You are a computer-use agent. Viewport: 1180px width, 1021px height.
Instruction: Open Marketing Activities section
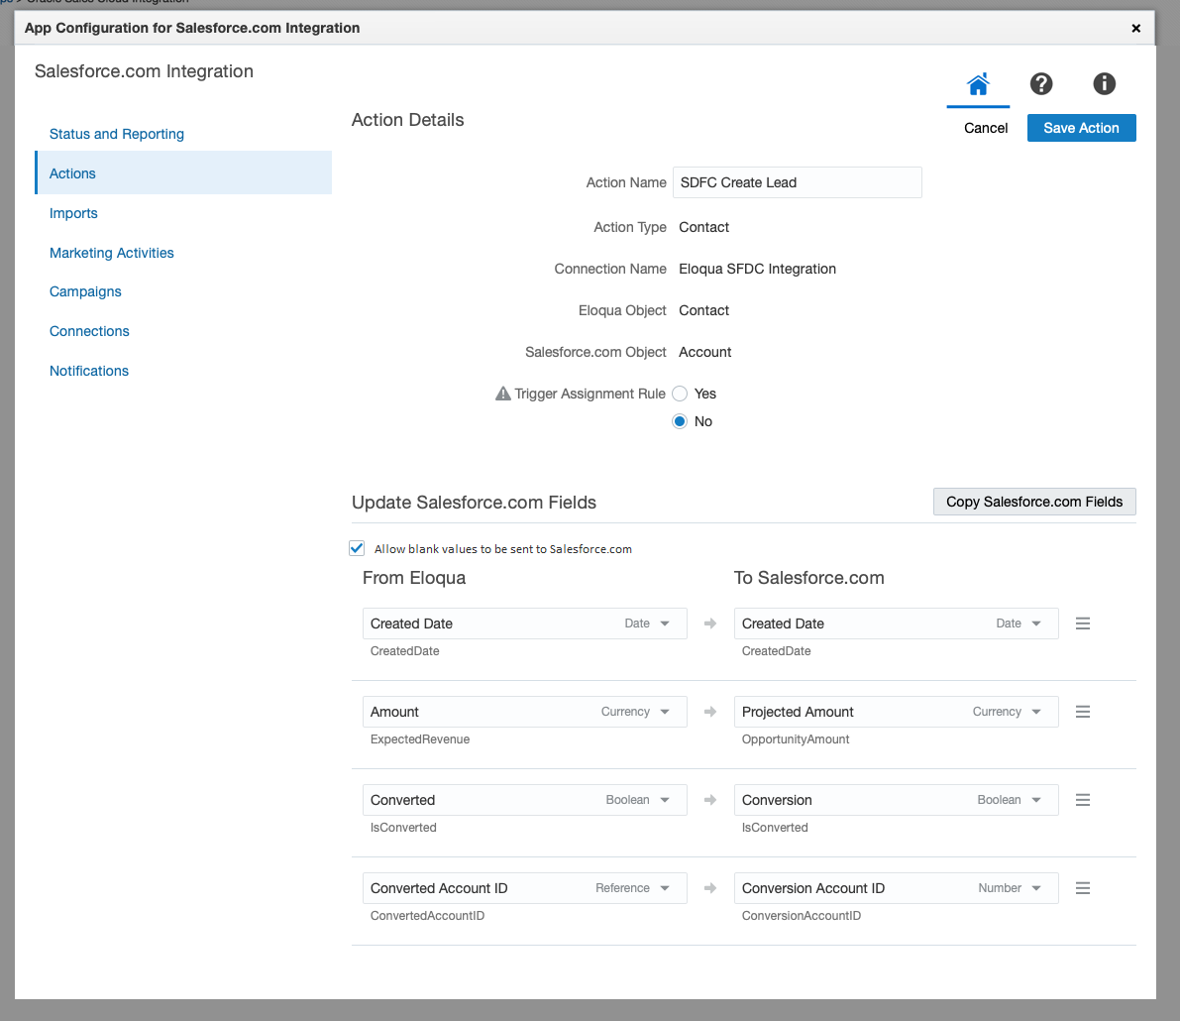tap(111, 253)
